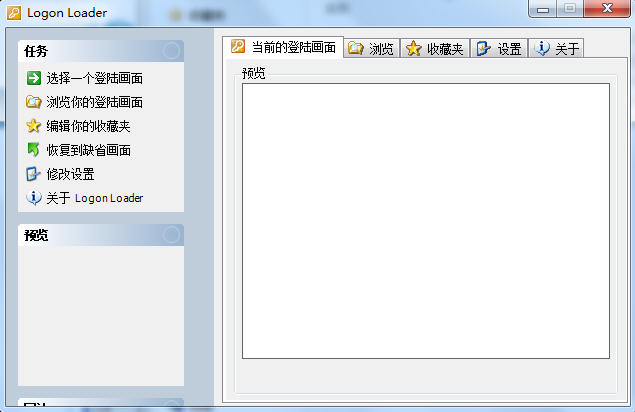
Task: Click the Logon Loader key icon in title bar
Action: coord(14,13)
